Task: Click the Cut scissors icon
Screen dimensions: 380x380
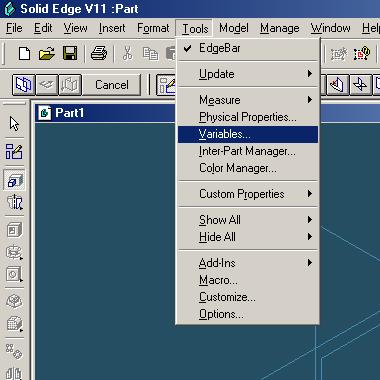Action: (x=128, y=54)
